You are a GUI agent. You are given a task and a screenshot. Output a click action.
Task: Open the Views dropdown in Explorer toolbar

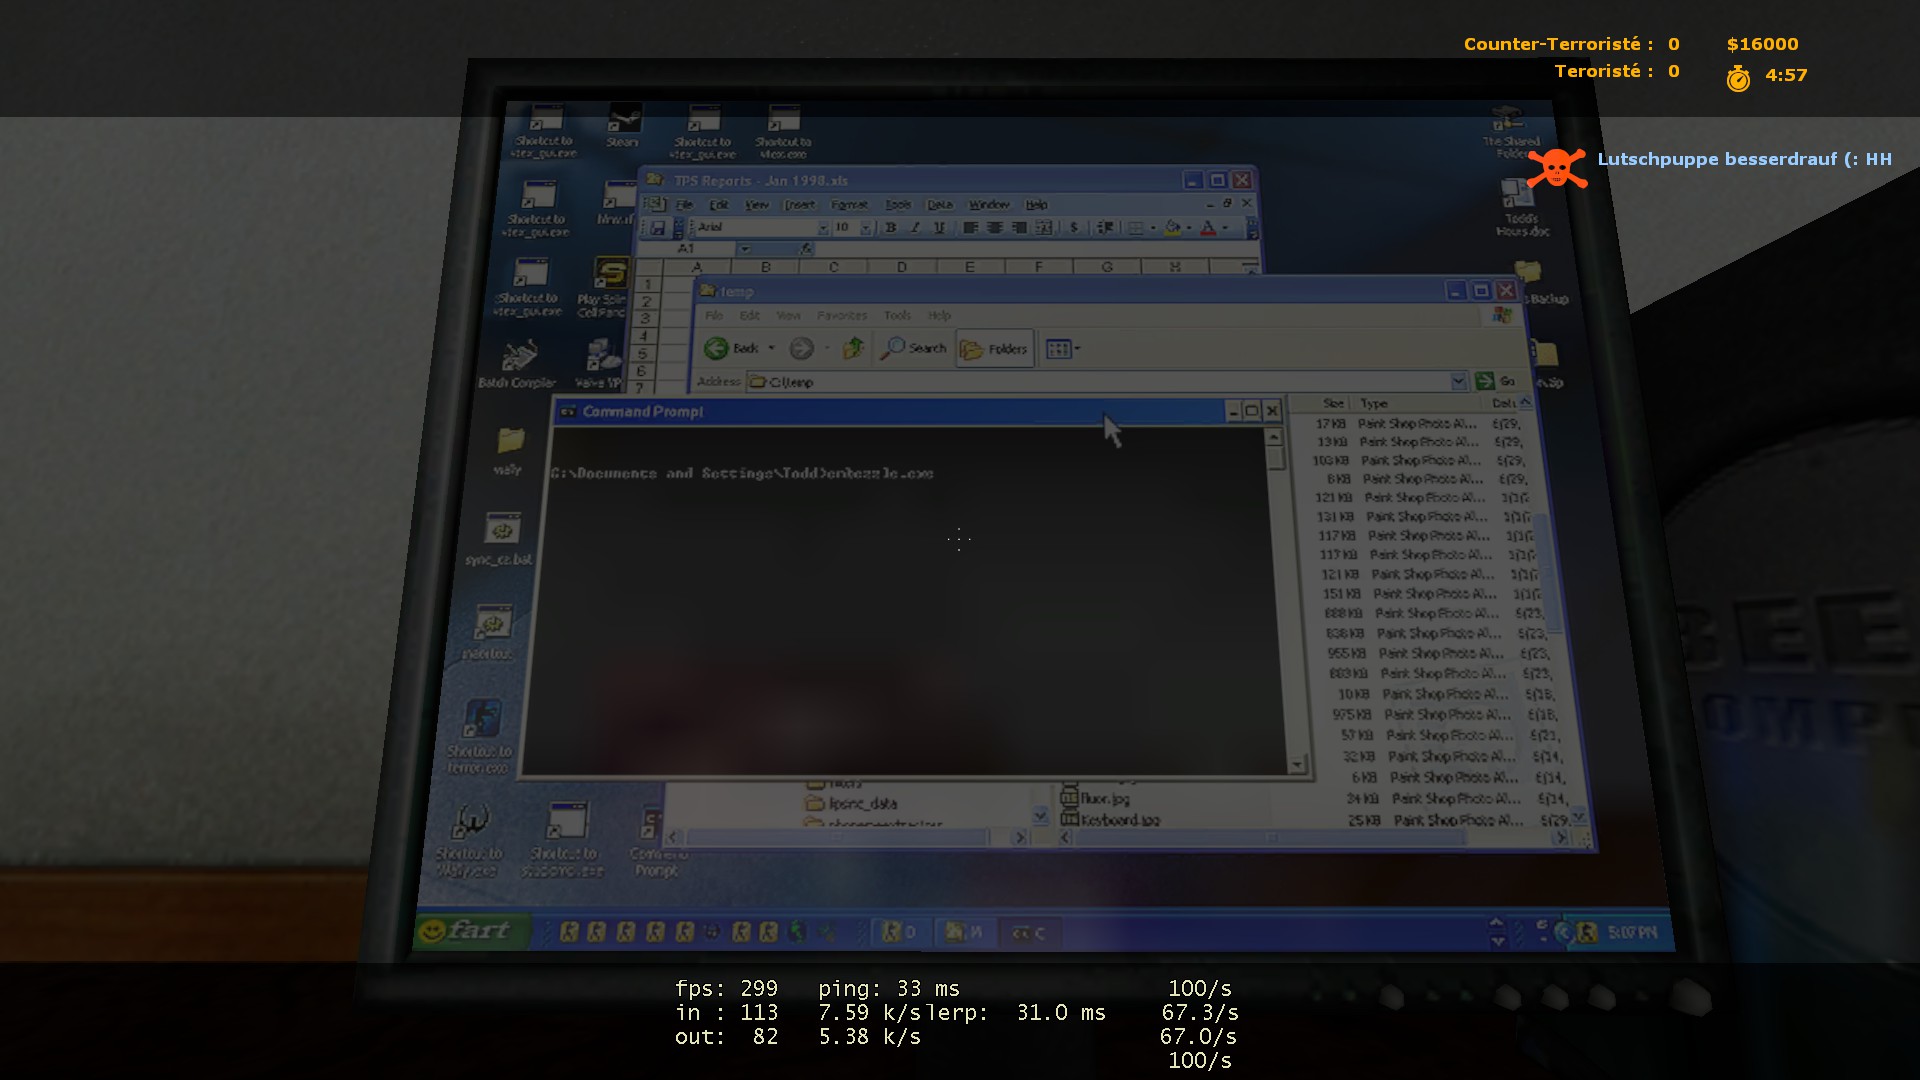(1062, 349)
